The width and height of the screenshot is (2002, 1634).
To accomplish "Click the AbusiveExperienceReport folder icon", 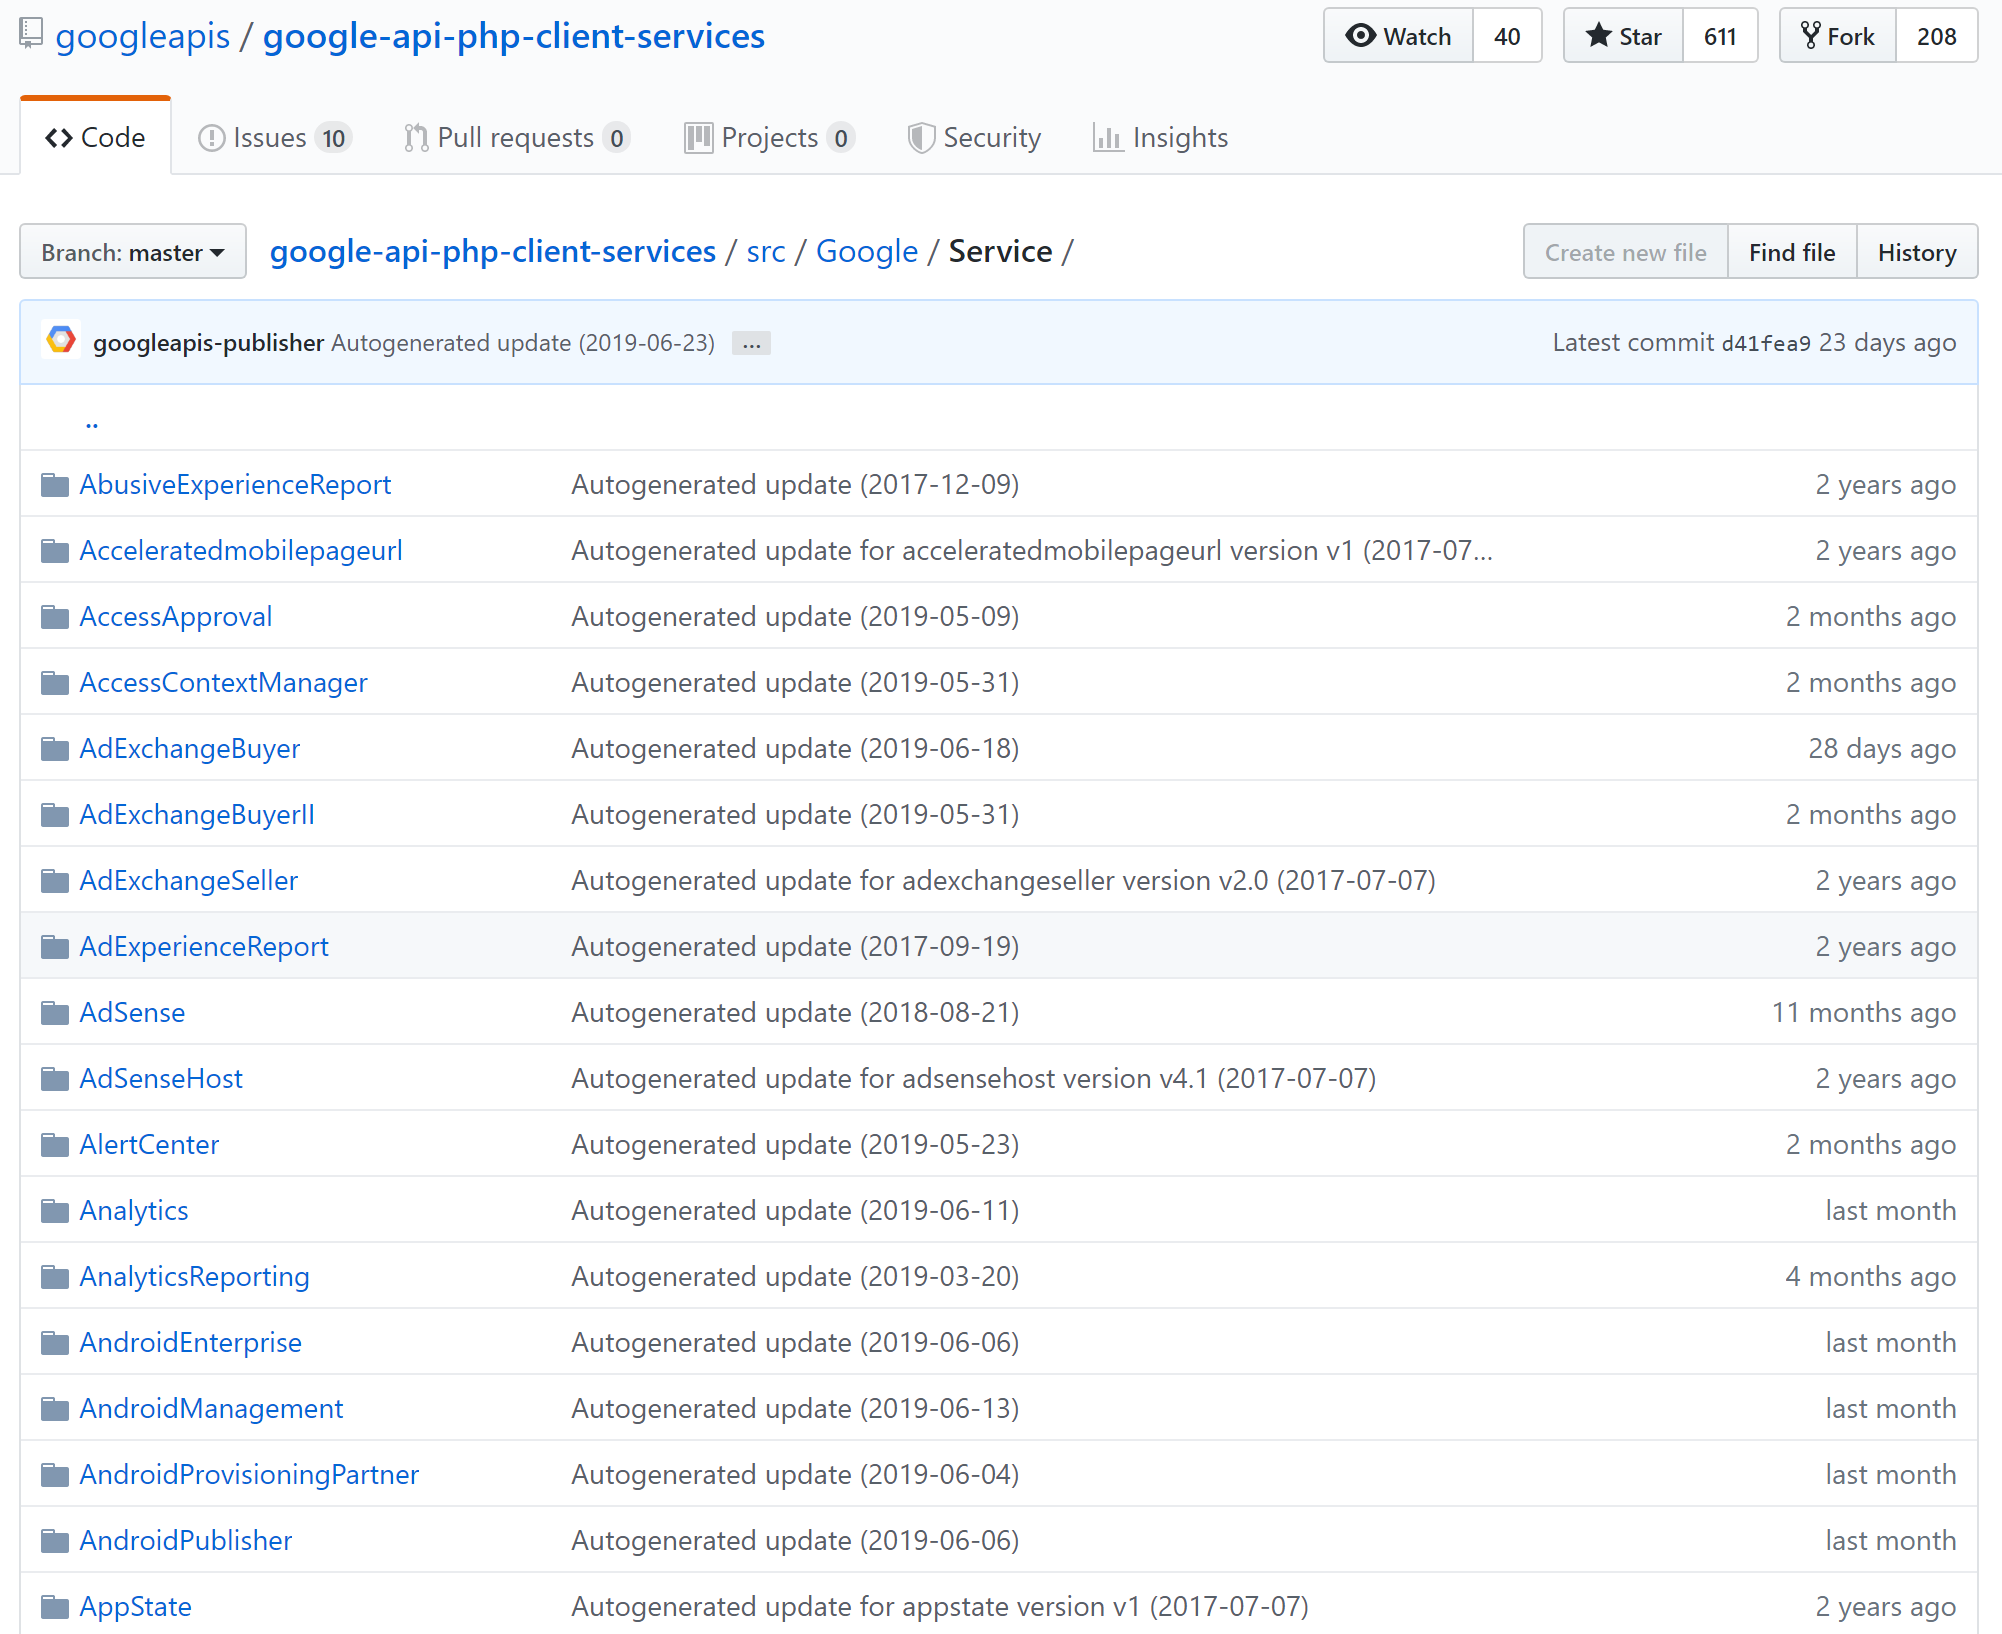I will [55, 485].
